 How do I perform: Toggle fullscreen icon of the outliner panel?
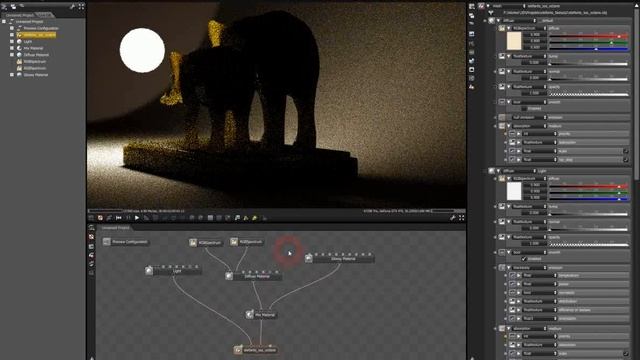(x=81, y=7)
